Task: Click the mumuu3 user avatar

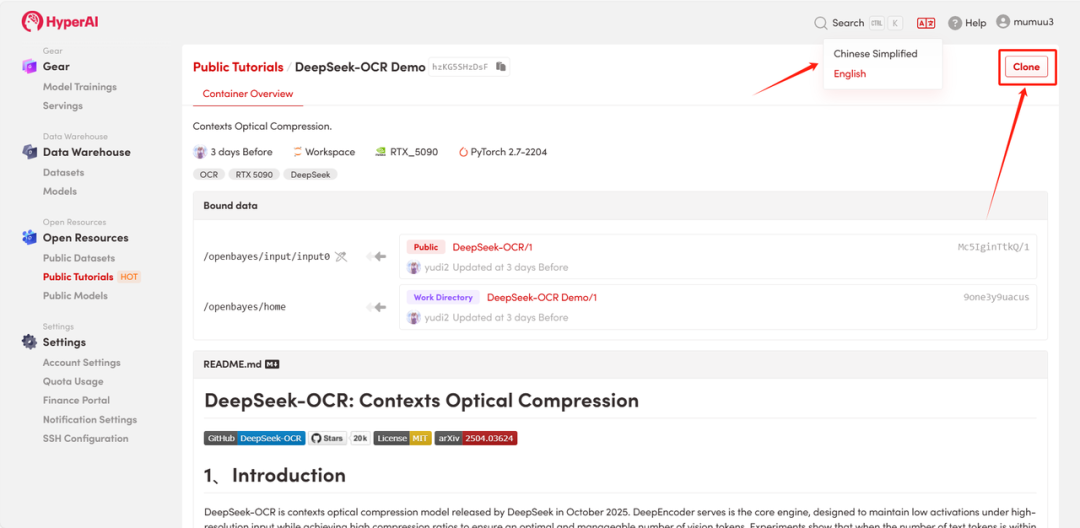Action: [x=1003, y=22]
